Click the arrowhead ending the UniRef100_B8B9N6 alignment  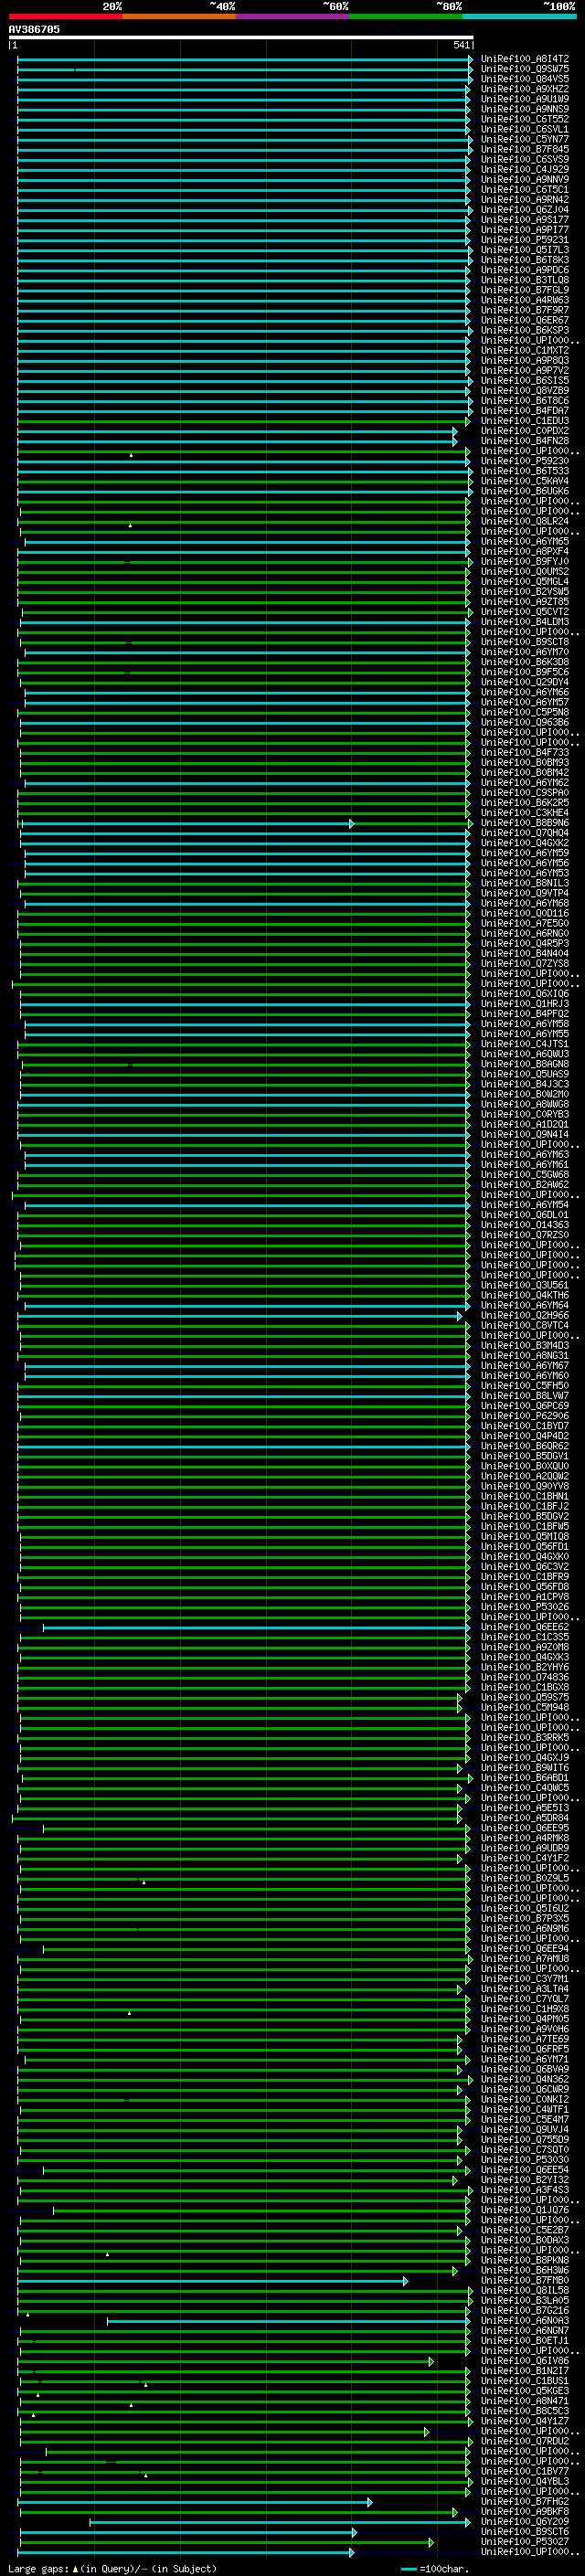351,823
